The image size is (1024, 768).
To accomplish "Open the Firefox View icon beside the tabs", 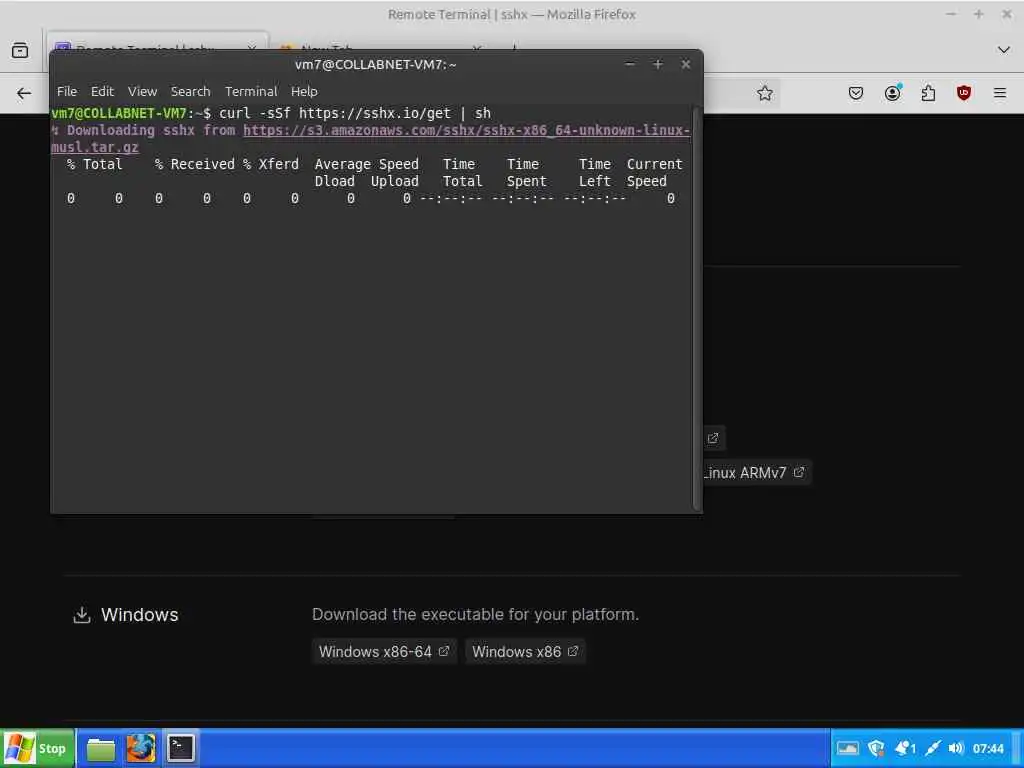I will point(20,50).
